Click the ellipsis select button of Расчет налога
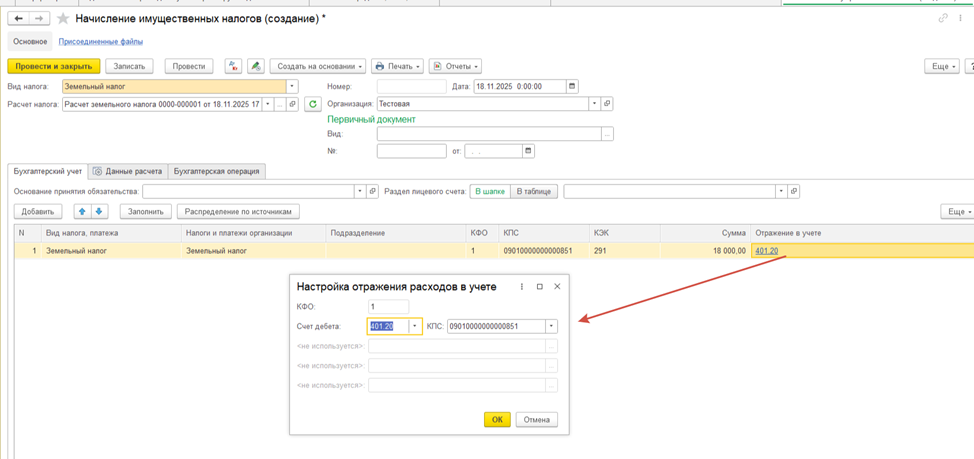The height and width of the screenshot is (459, 974). tap(280, 104)
